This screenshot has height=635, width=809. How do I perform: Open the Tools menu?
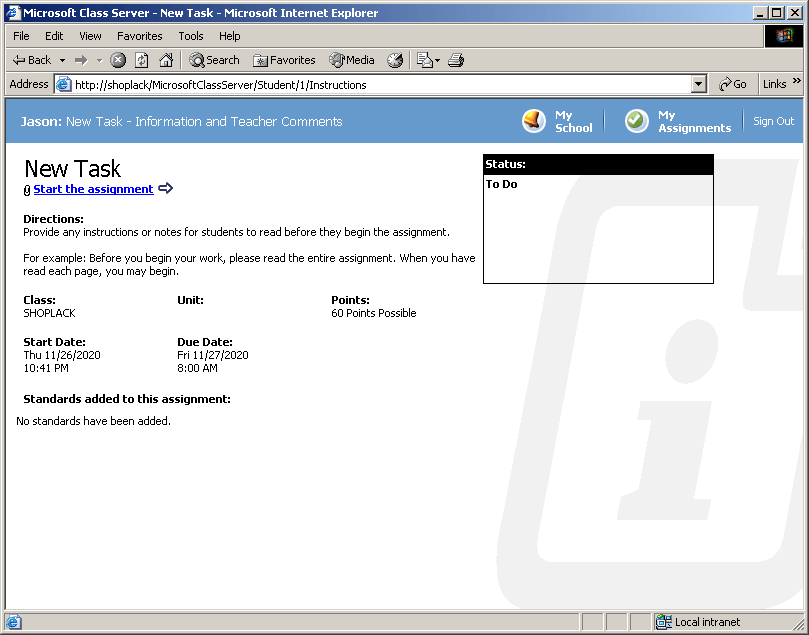[x=190, y=36]
